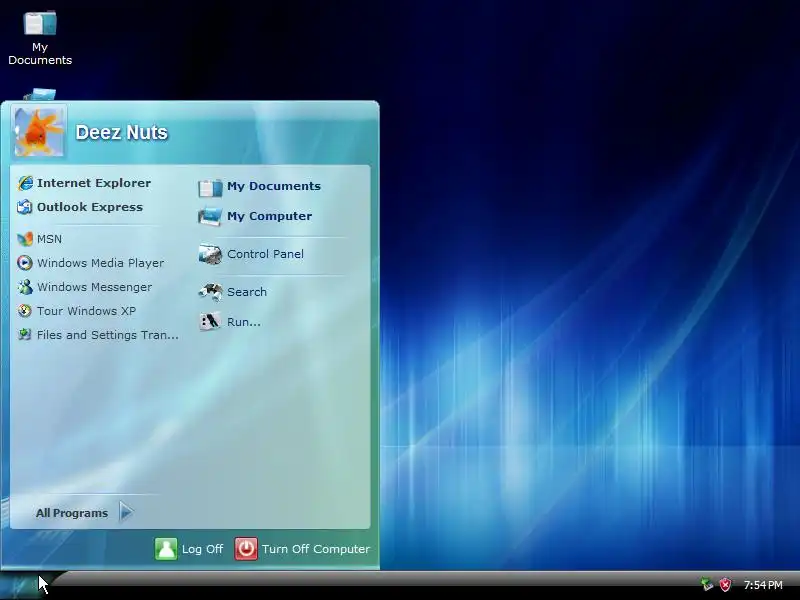800x600 pixels.
Task: Click the My Computer icon in Start menu
Action: click(x=210, y=216)
